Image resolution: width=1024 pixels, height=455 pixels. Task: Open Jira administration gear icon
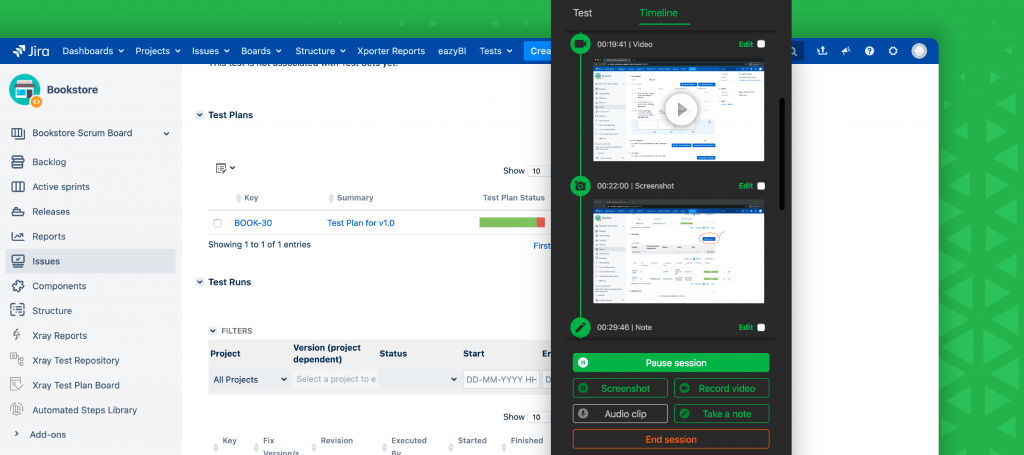click(893, 51)
